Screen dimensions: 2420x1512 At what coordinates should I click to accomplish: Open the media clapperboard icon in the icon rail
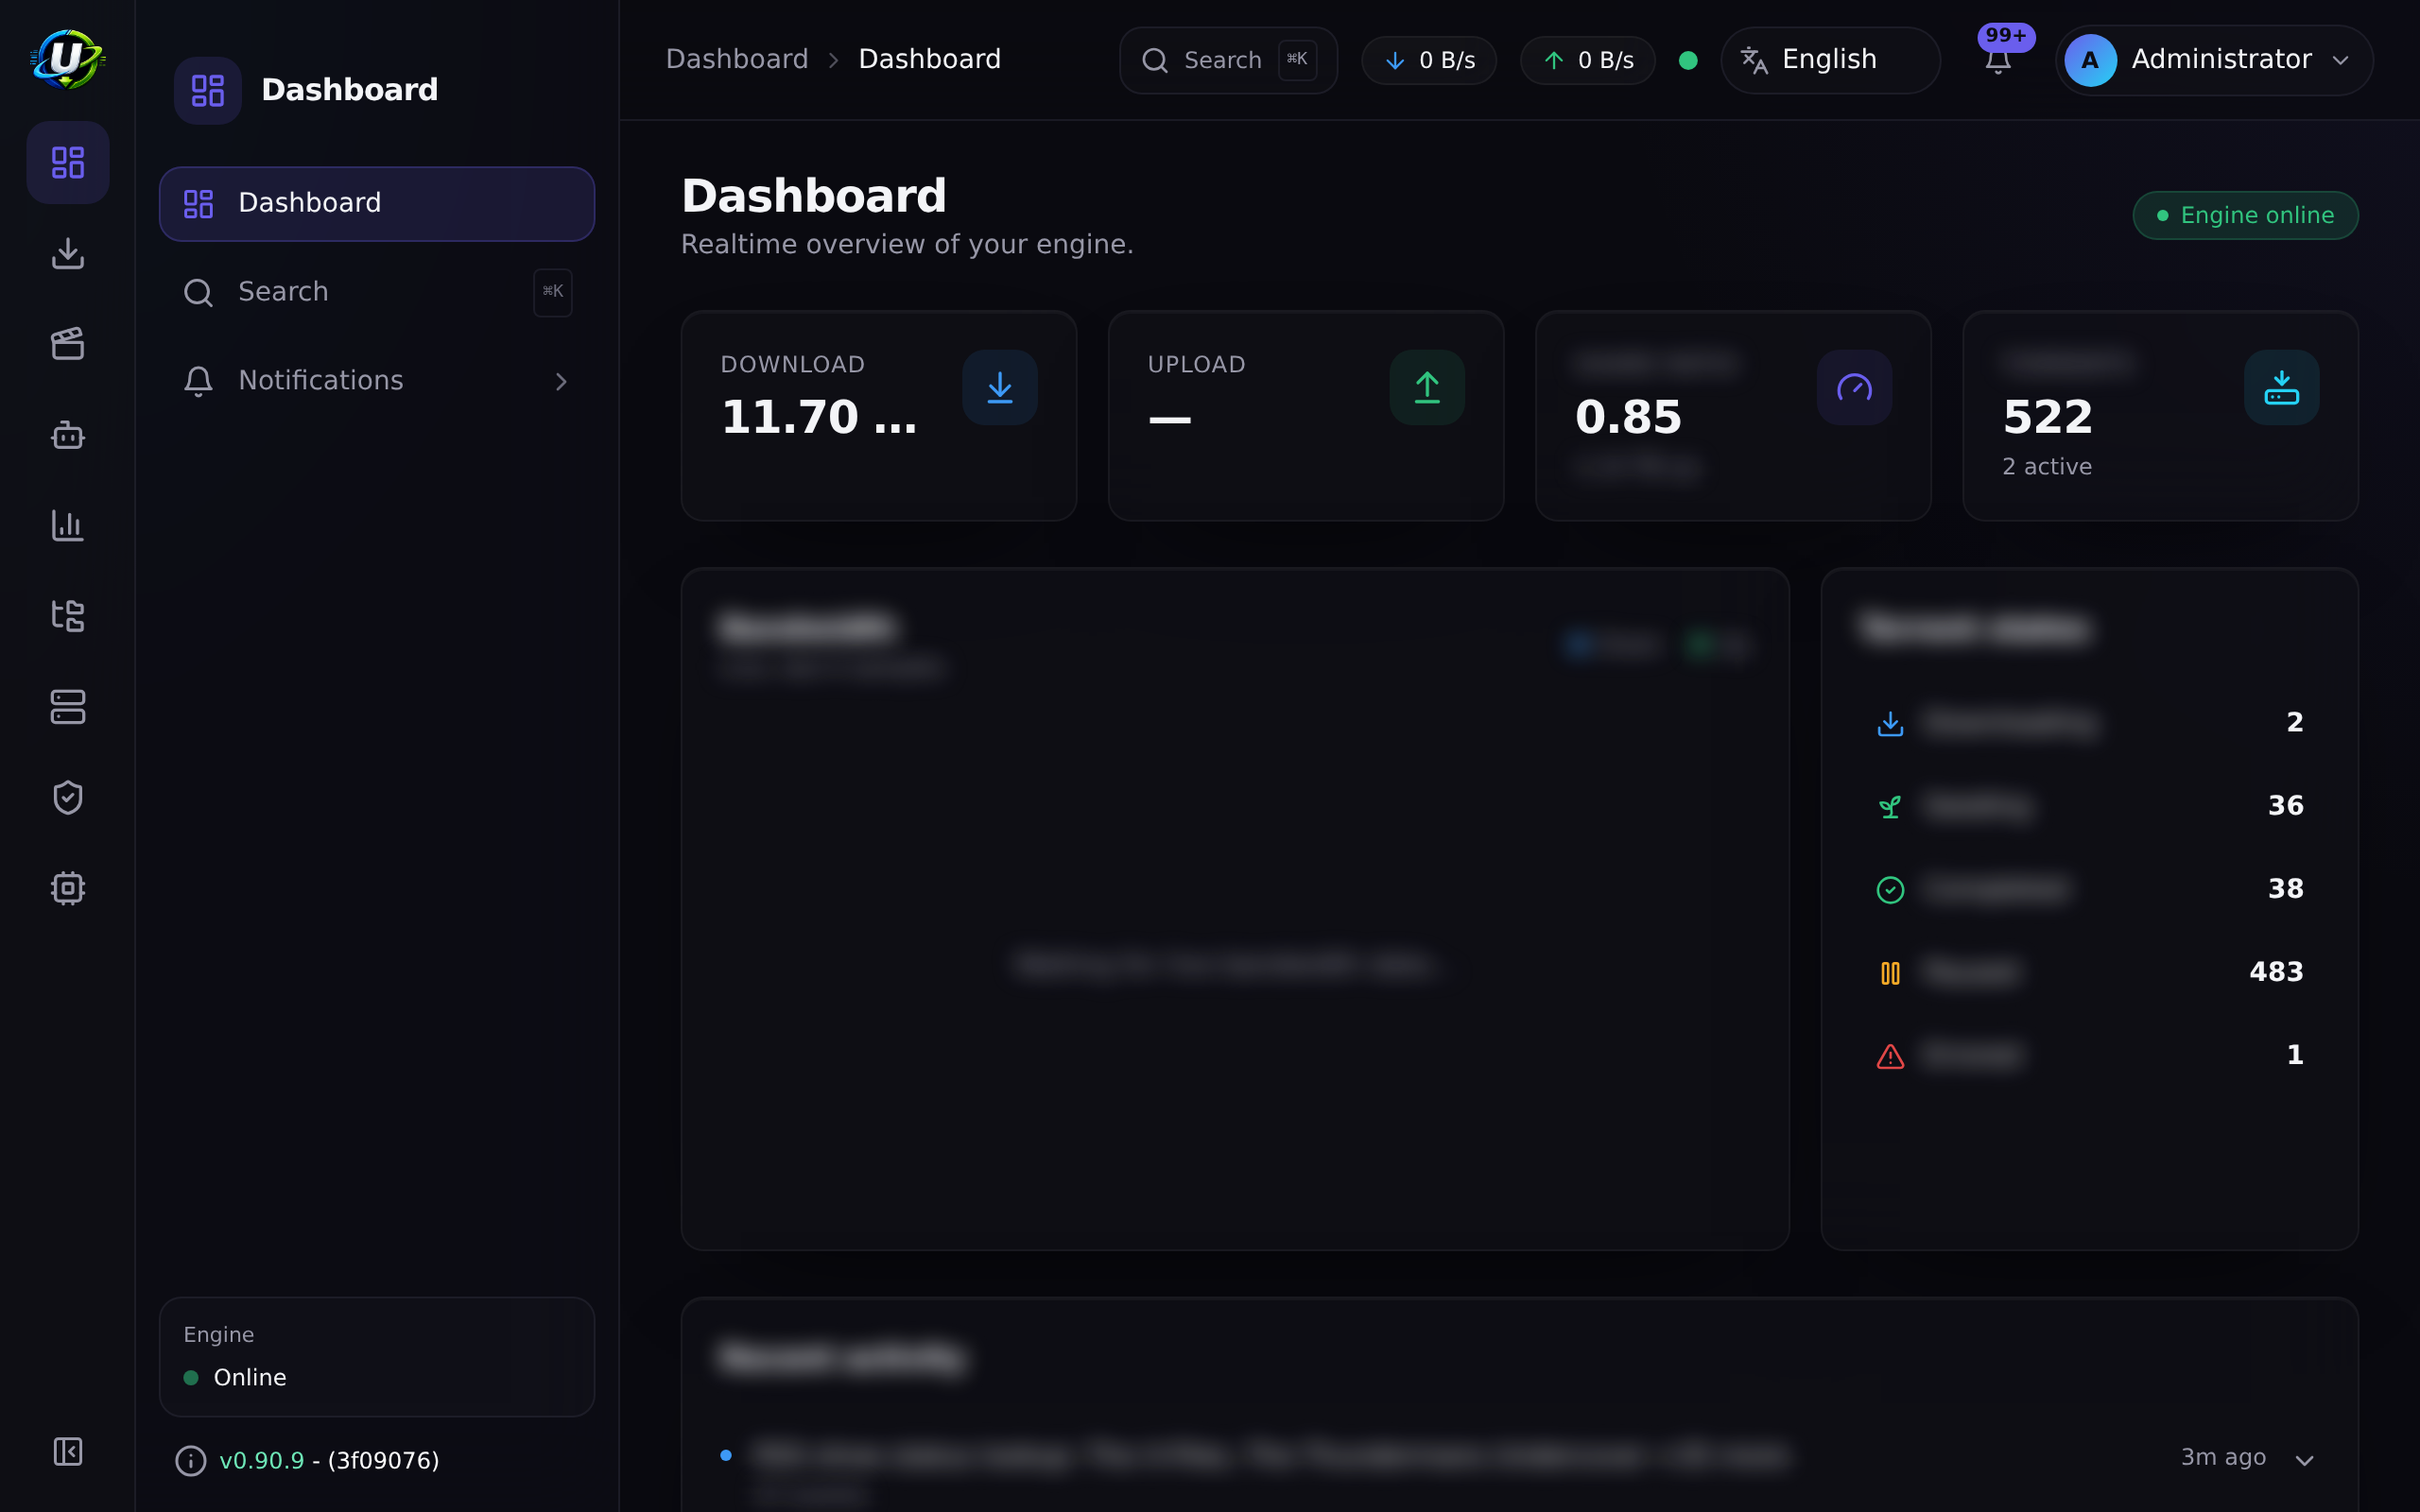point(68,344)
